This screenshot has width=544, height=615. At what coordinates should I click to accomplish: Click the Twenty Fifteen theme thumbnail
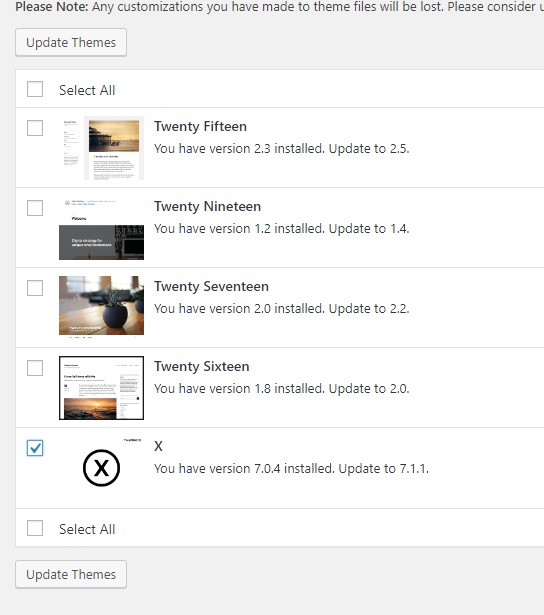[102, 148]
